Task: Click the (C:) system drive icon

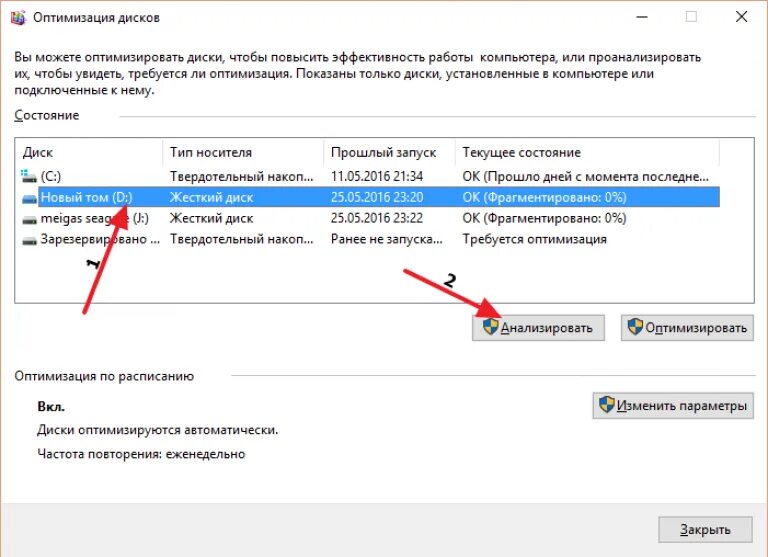Action: 29,176
